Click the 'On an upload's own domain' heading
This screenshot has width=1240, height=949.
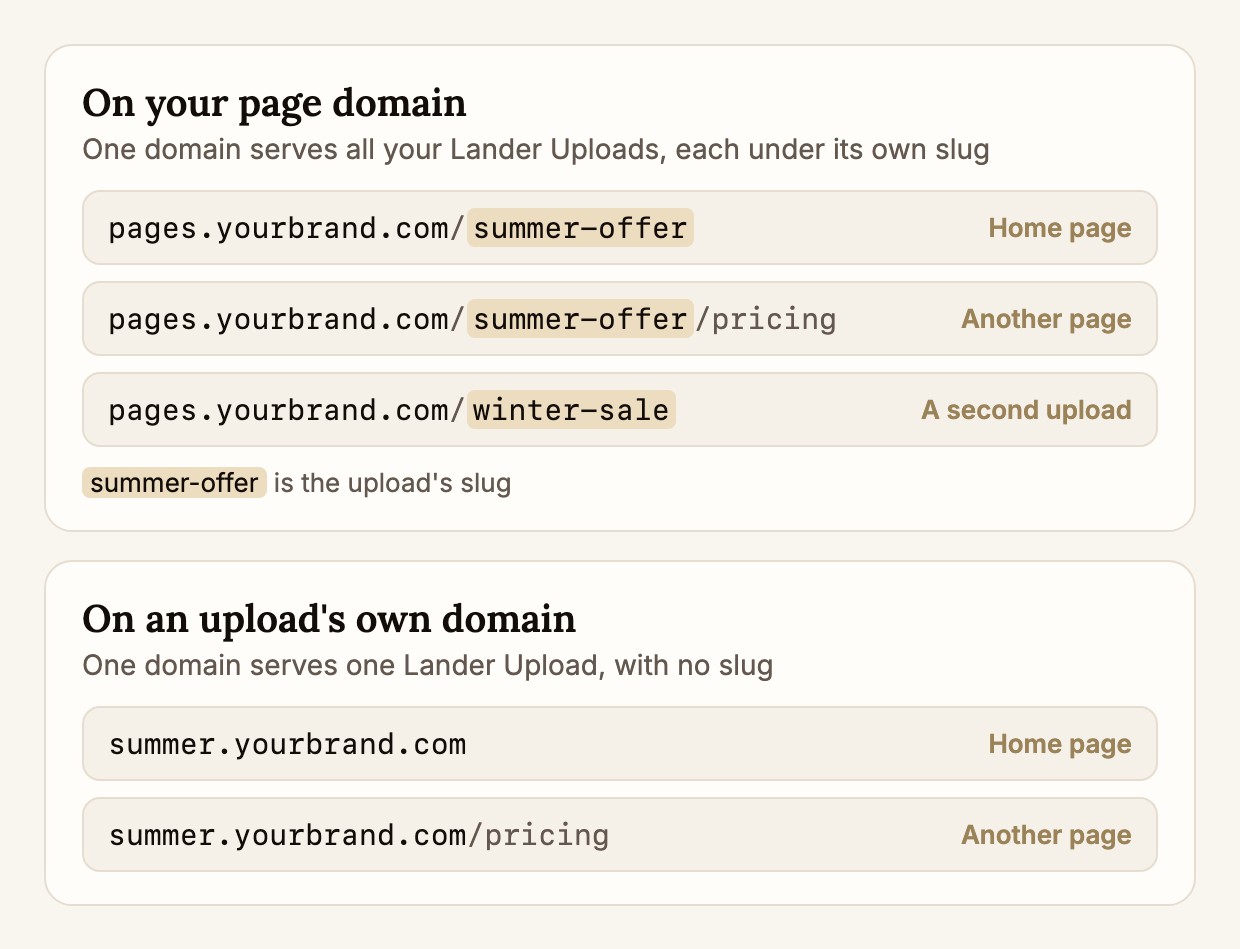pos(329,619)
